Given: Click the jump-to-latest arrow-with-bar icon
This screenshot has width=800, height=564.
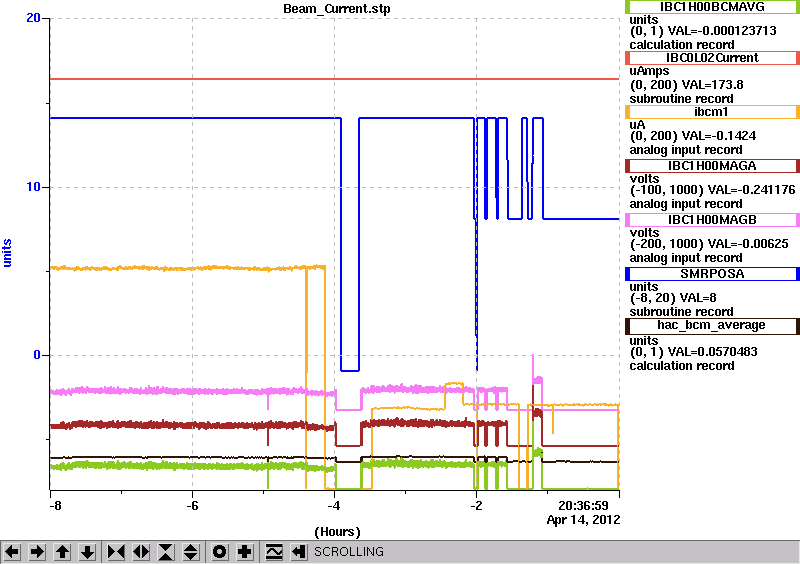Looking at the screenshot, I should (299, 552).
